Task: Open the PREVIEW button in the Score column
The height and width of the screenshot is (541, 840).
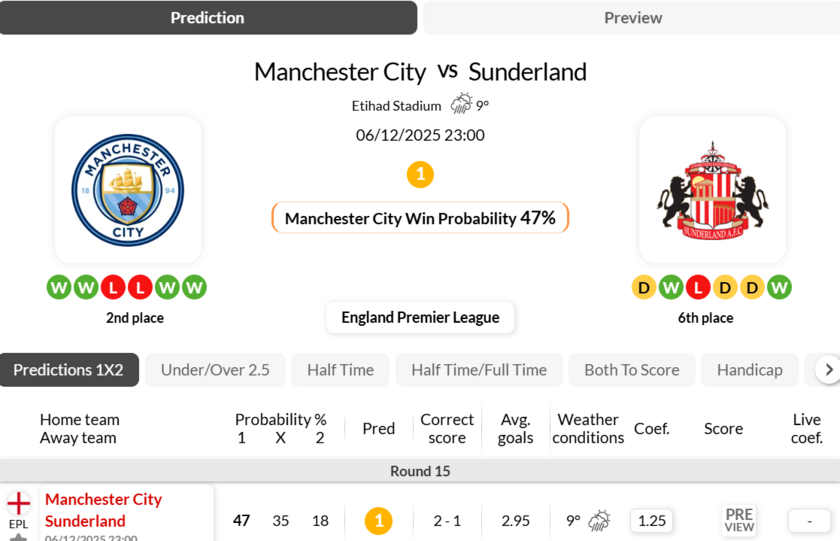Action: click(x=739, y=520)
